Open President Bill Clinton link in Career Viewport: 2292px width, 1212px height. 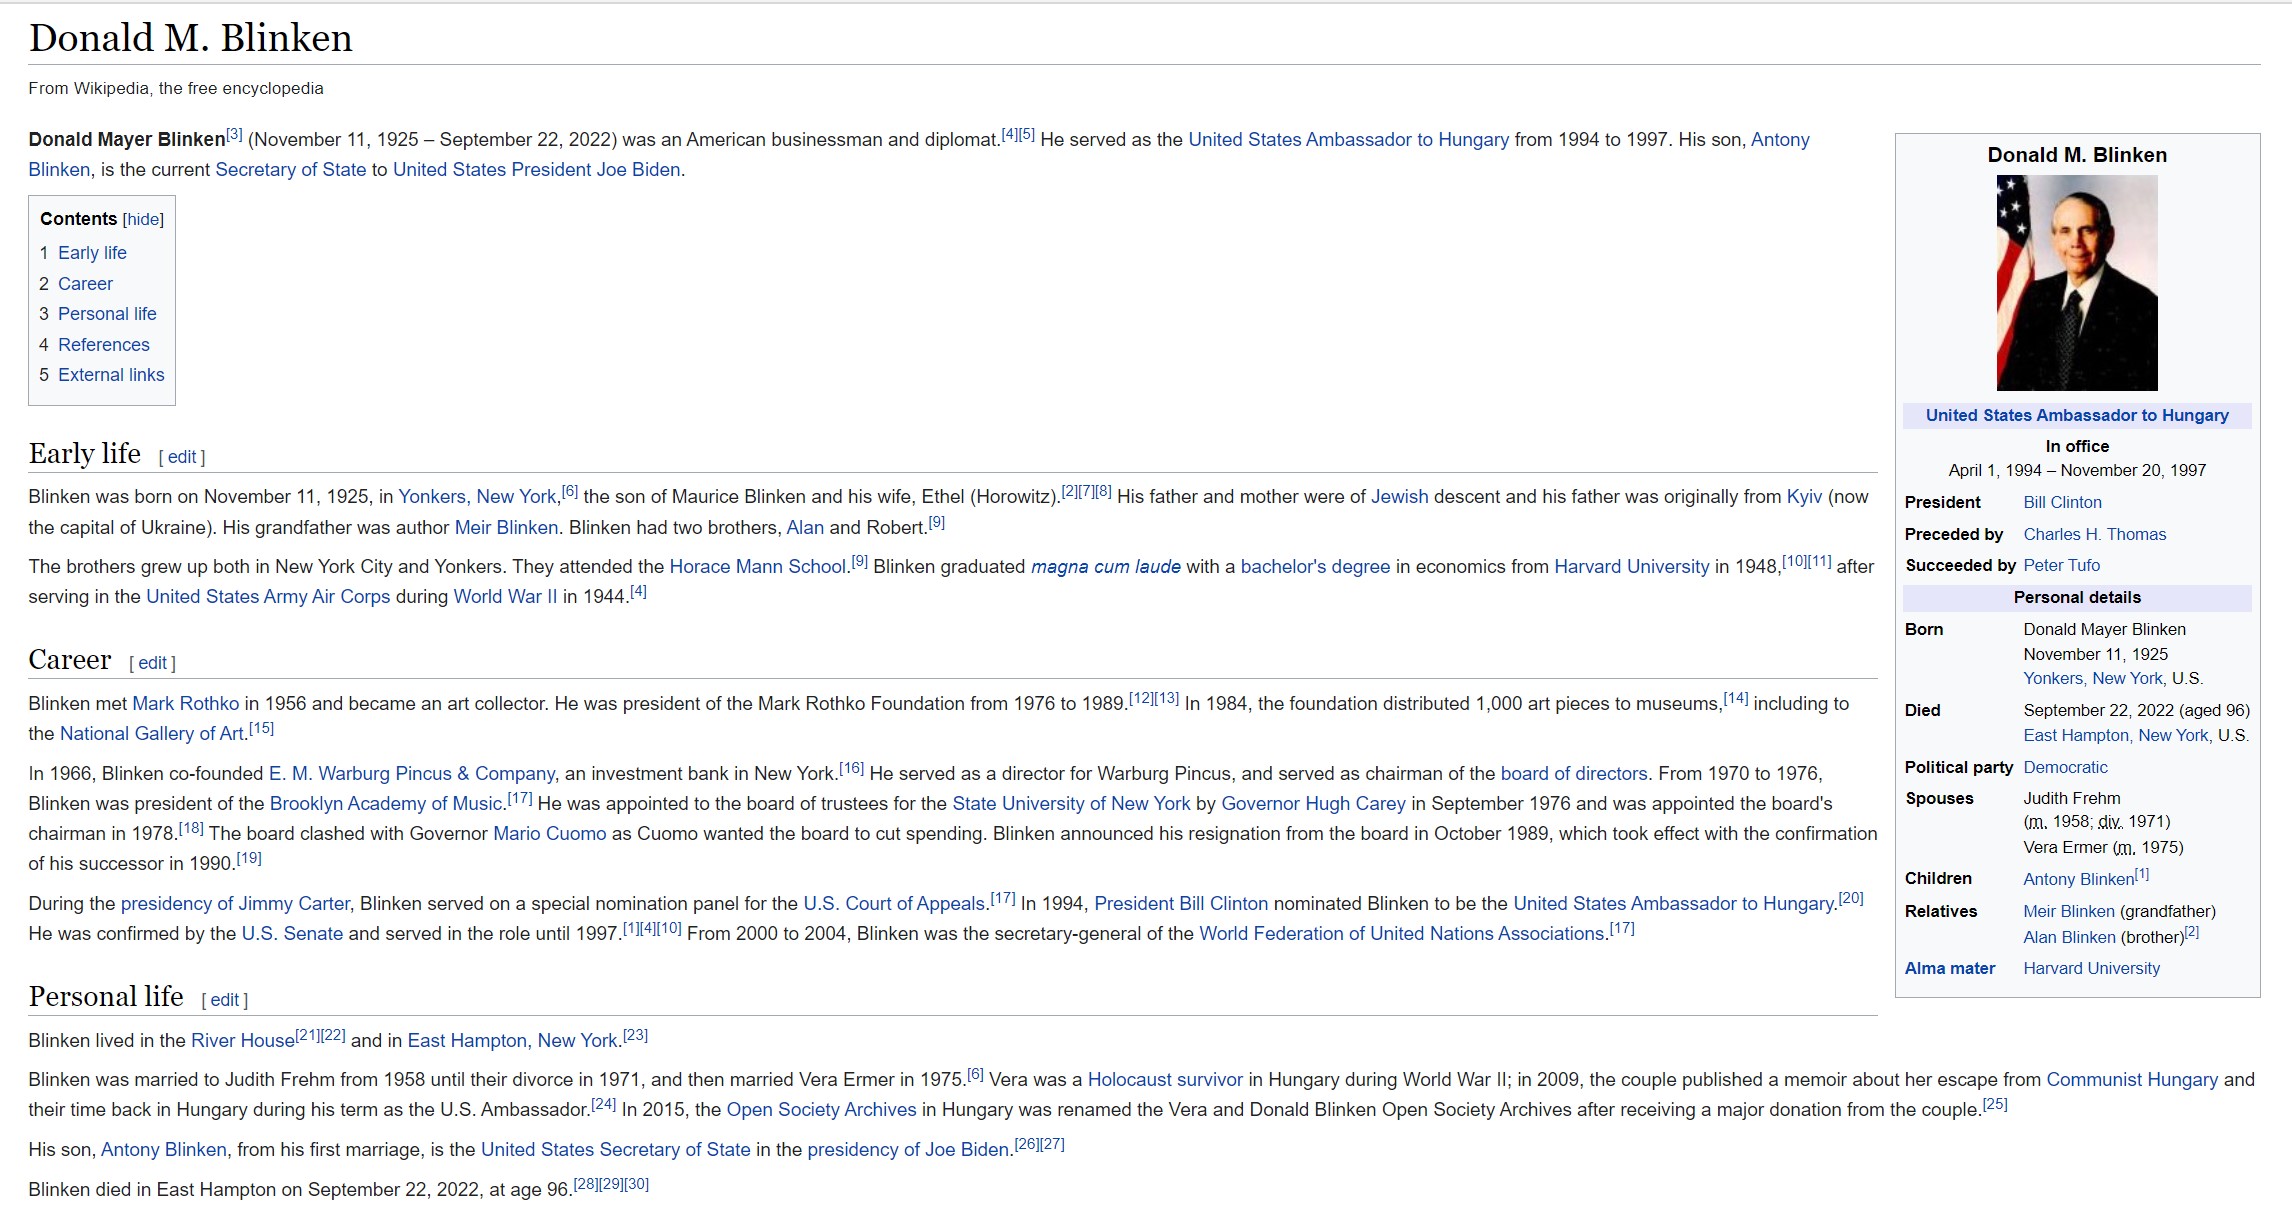[x=1181, y=904]
